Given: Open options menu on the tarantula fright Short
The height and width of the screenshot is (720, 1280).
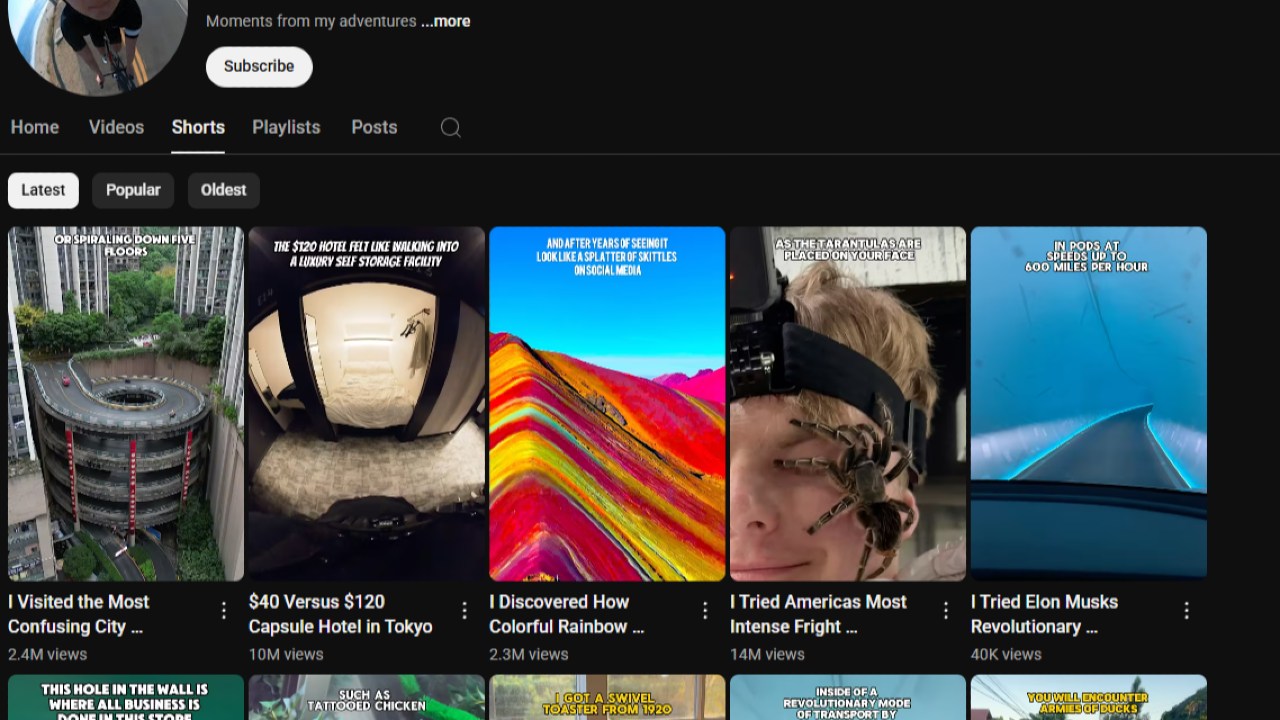Looking at the screenshot, I should pos(946,609).
